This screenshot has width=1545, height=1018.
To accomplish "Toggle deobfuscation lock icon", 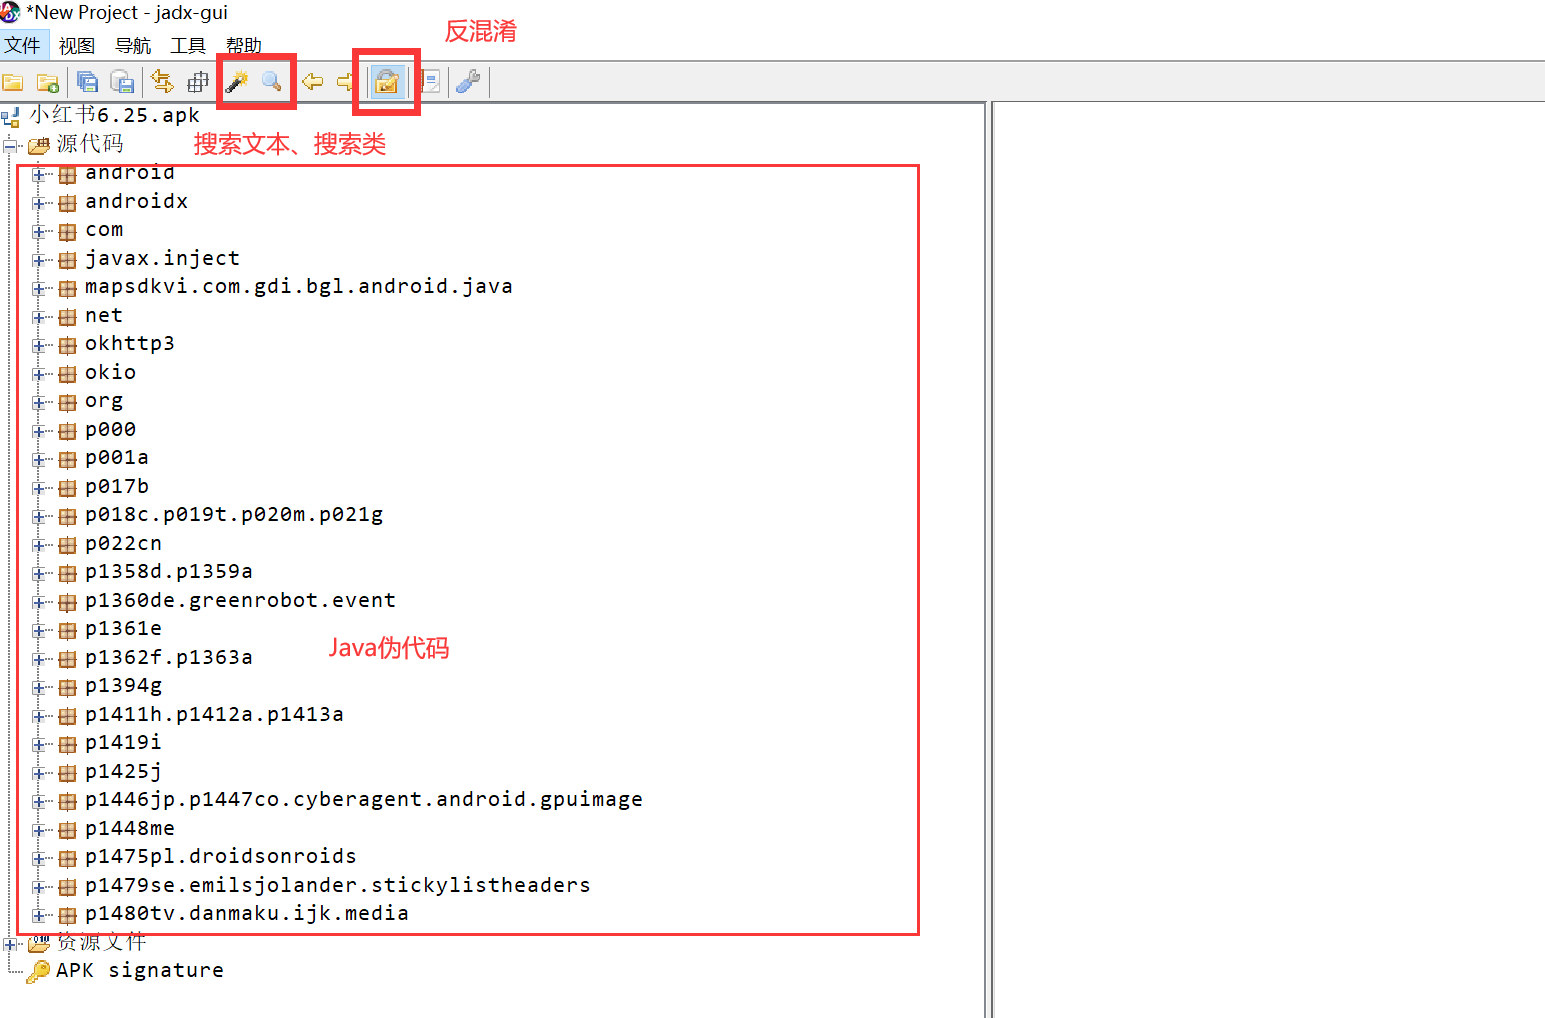I will (387, 82).
